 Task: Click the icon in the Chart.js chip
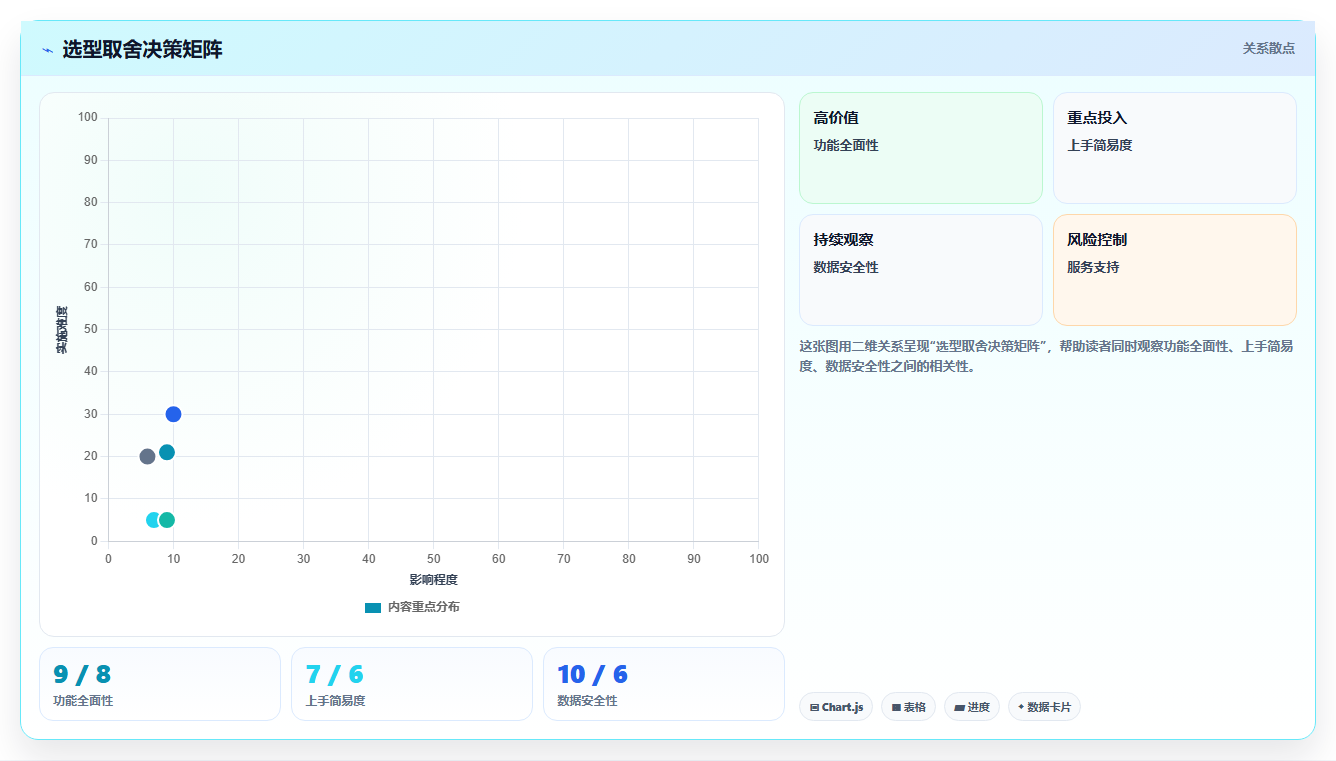coord(814,708)
